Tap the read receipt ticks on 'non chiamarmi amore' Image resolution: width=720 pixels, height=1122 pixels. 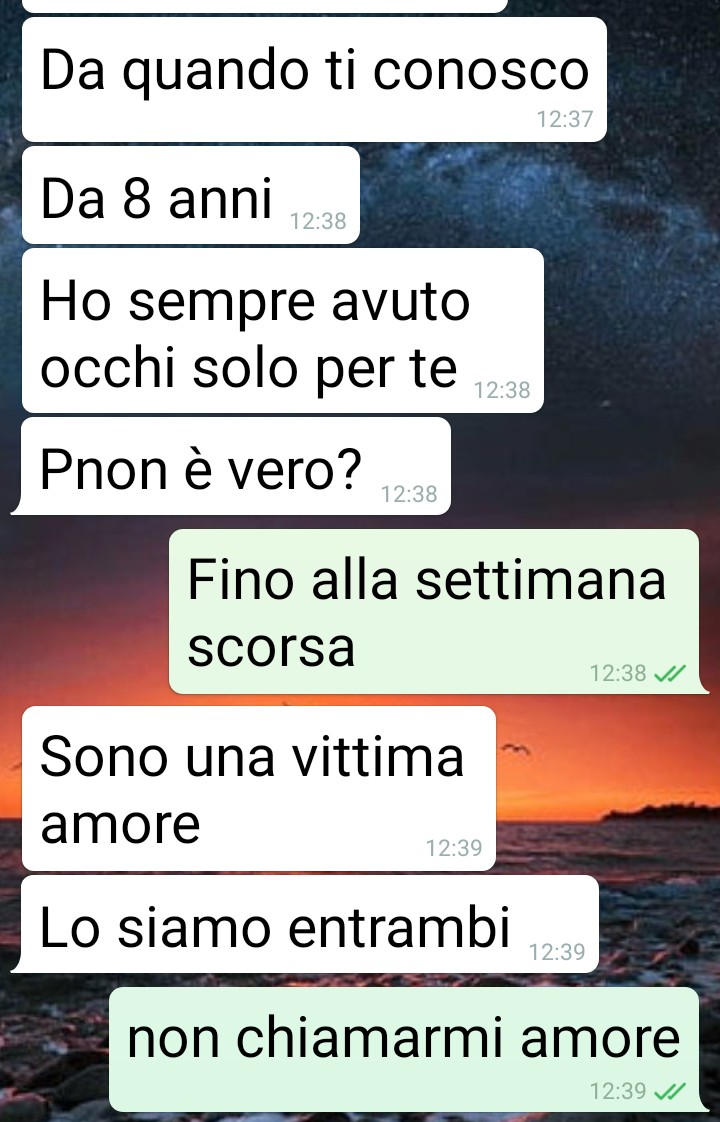[x=671, y=1091]
